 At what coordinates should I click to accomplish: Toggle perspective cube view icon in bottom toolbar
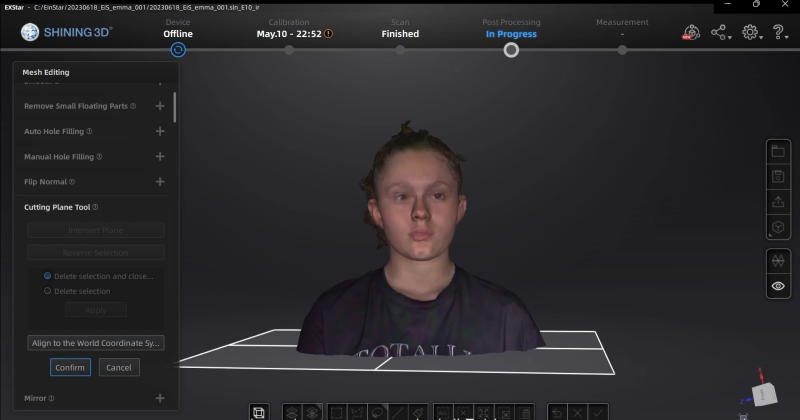tap(259, 412)
